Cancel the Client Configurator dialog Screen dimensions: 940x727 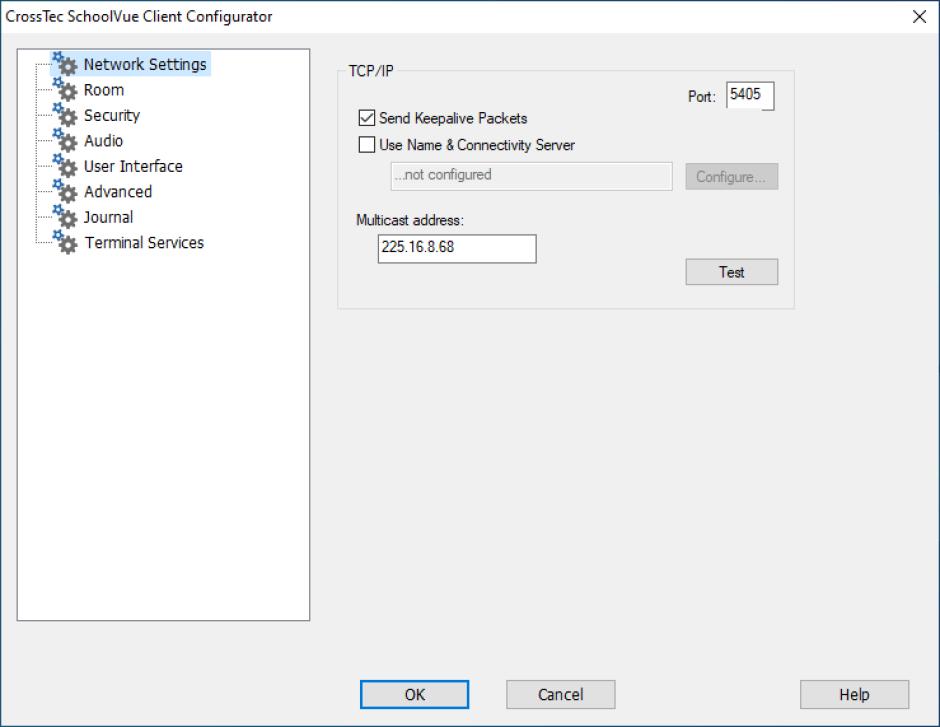click(561, 695)
